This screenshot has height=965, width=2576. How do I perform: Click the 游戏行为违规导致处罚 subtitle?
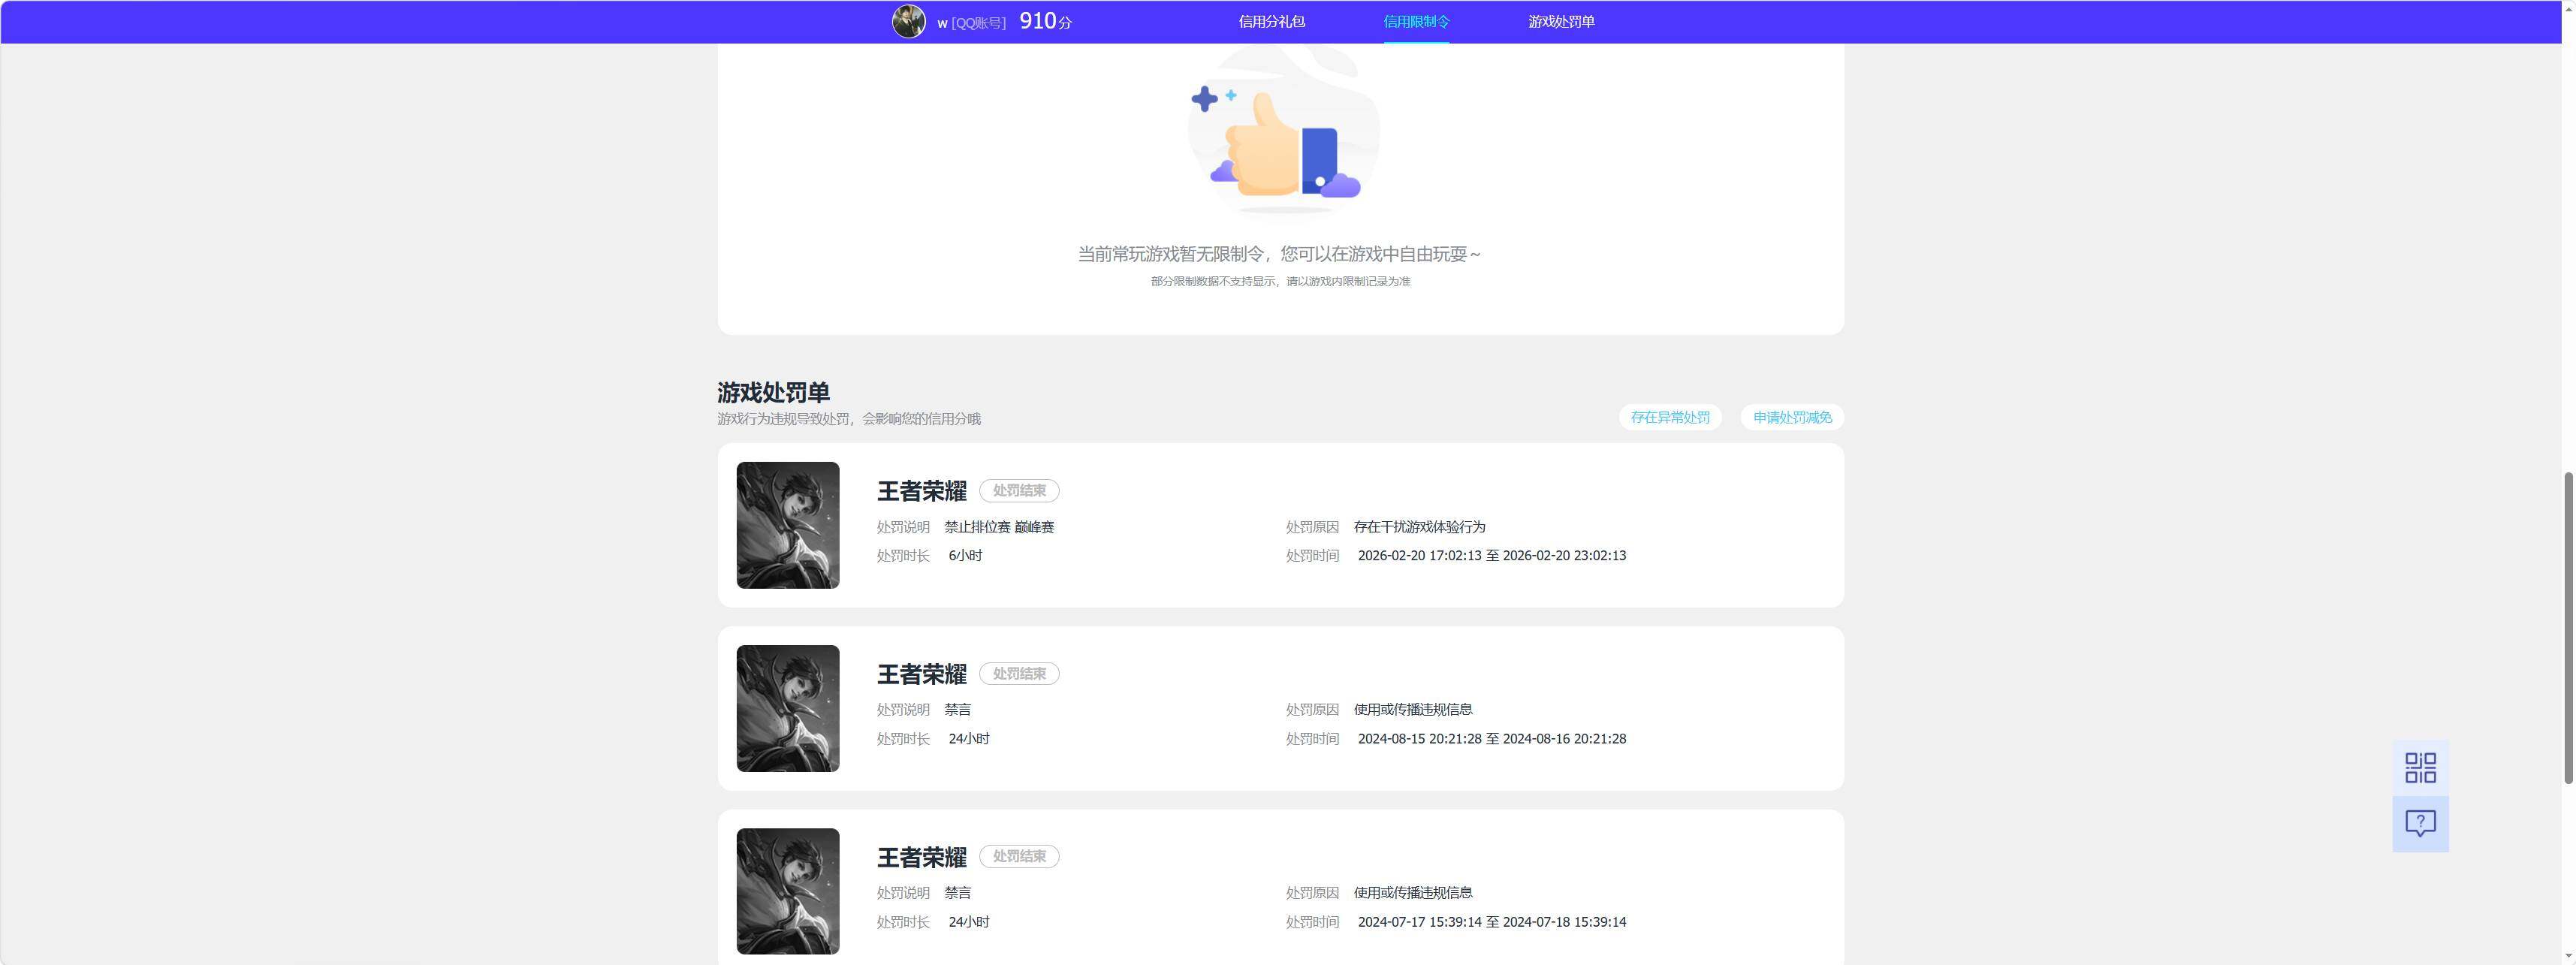click(x=849, y=419)
